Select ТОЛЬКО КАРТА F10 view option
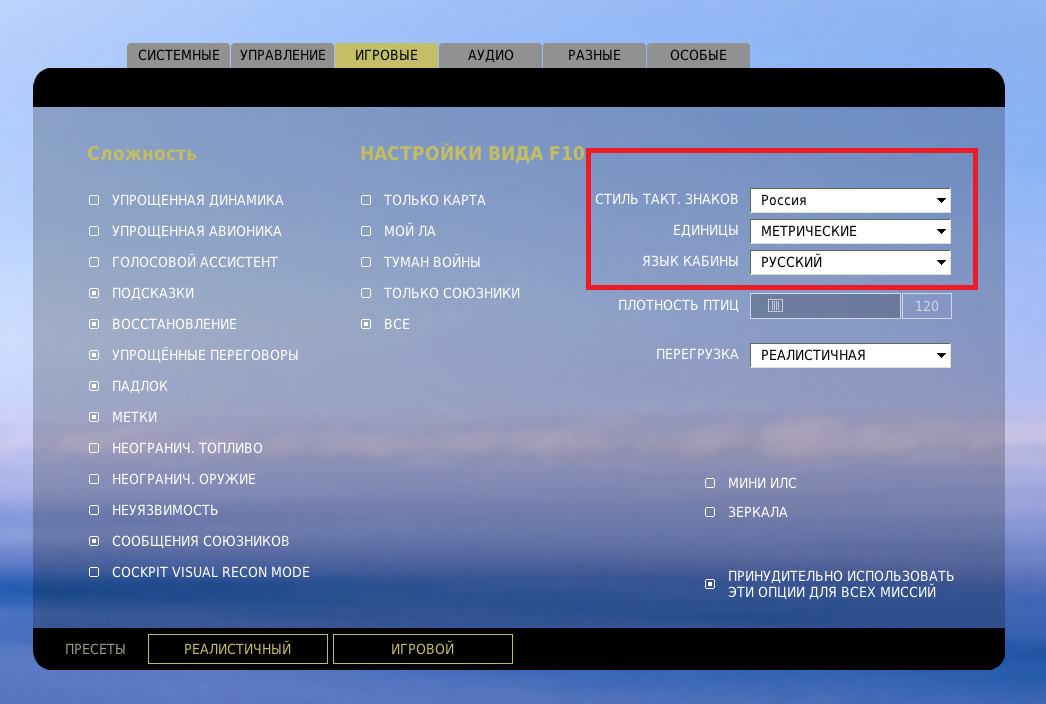Image resolution: width=1046 pixels, height=704 pixels. pyautogui.click(x=366, y=200)
